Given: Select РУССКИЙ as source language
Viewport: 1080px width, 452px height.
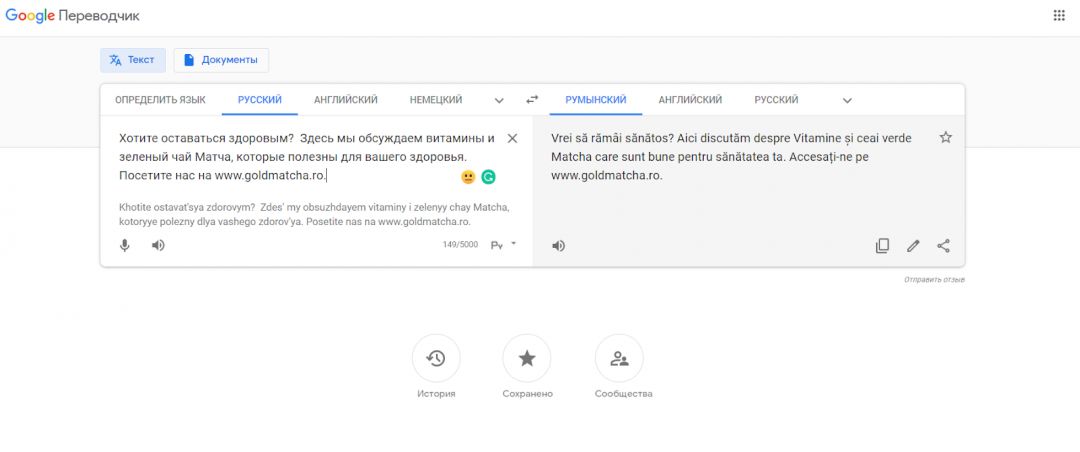Looking at the screenshot, I should tap(260, 100).
